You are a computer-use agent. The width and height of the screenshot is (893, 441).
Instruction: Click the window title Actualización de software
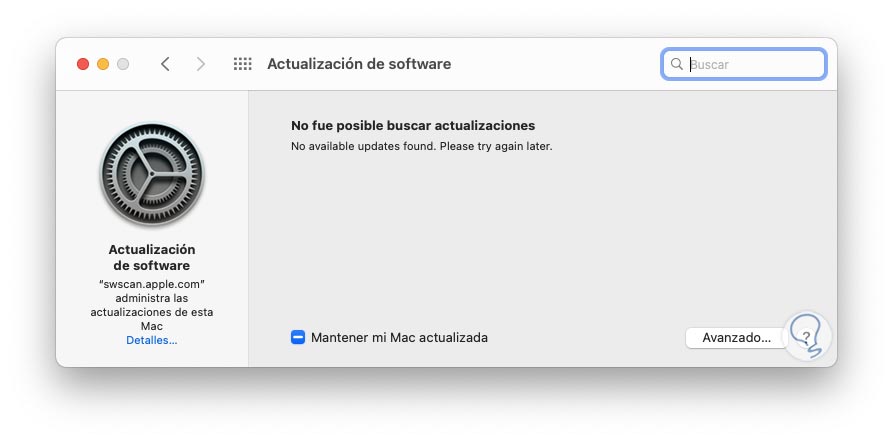pos(359,64)
